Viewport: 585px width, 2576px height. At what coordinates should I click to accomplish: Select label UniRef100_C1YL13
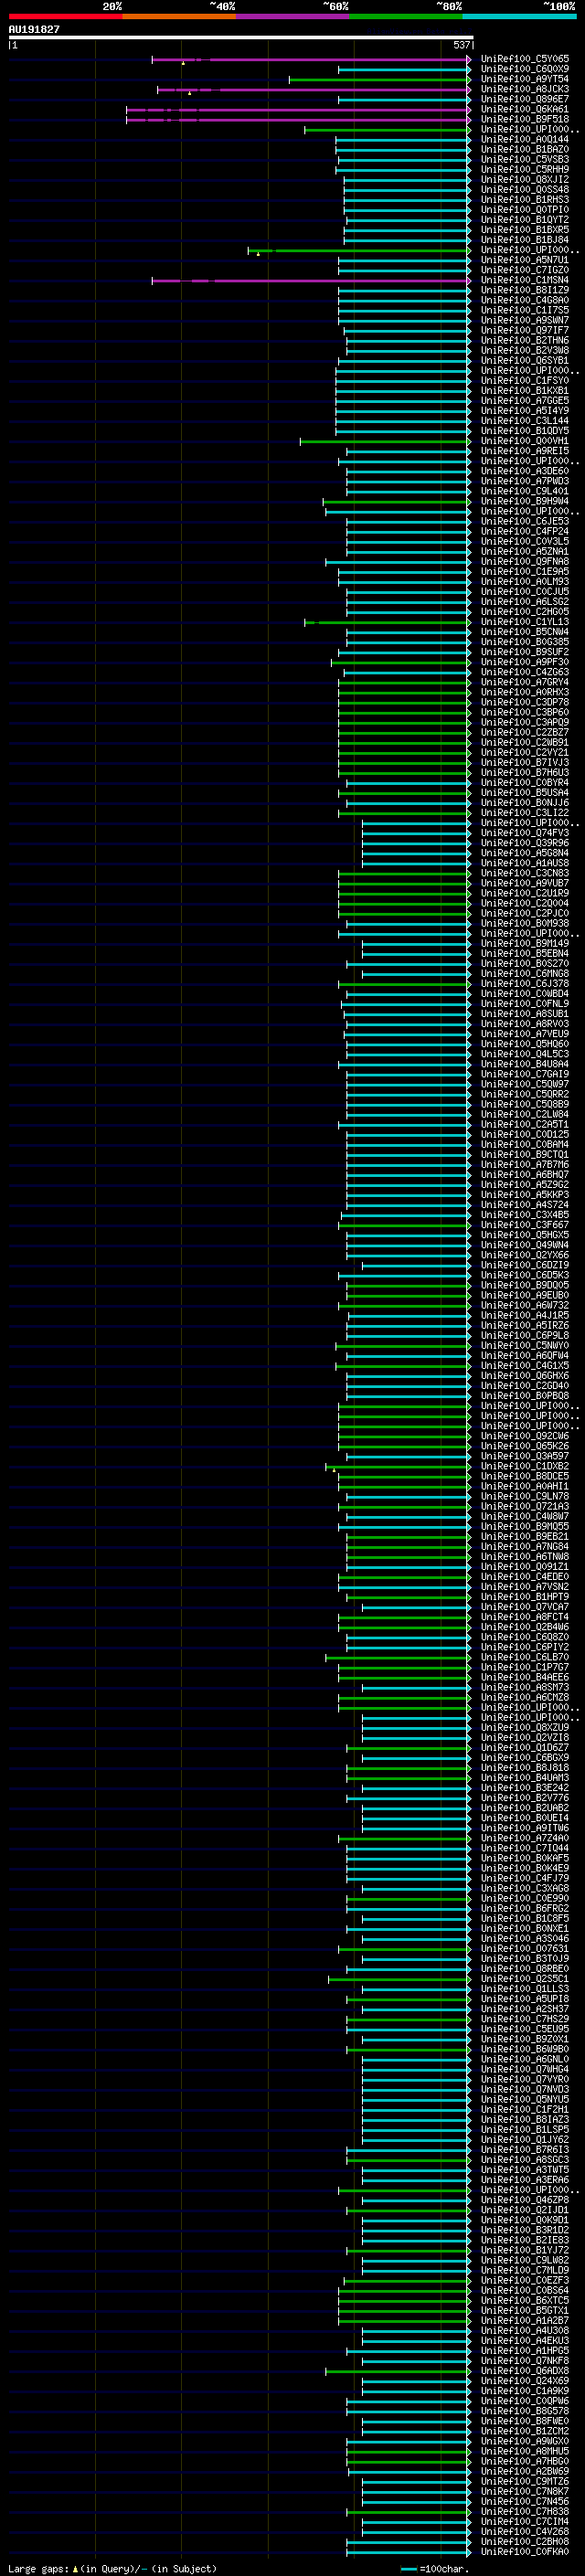(x=524, y=622)
